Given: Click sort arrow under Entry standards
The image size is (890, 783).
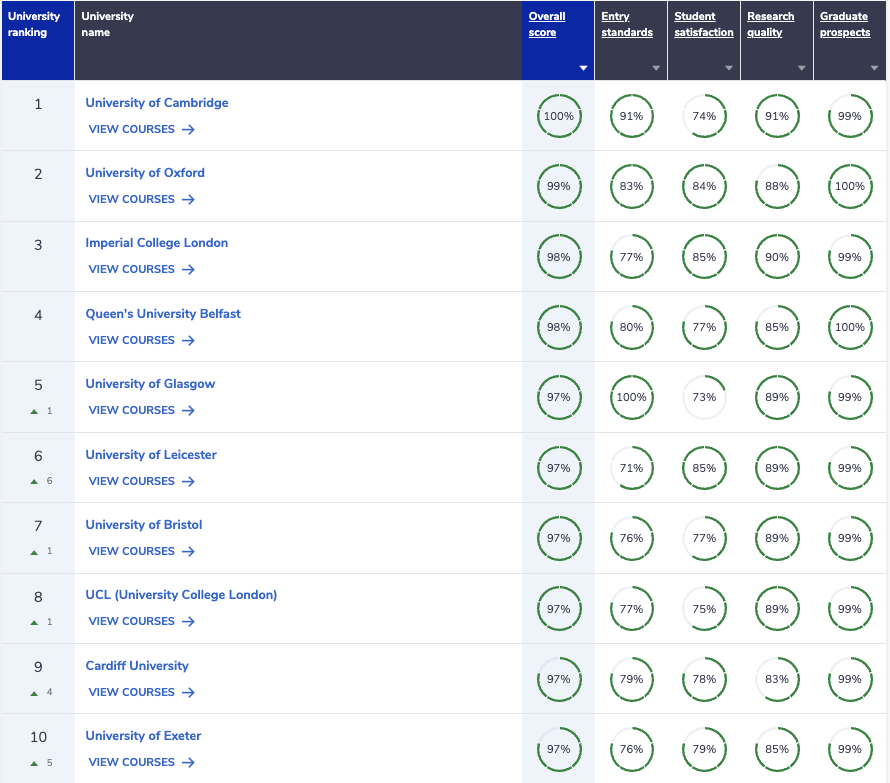Looking at the screenshot, I should point(656,68).
